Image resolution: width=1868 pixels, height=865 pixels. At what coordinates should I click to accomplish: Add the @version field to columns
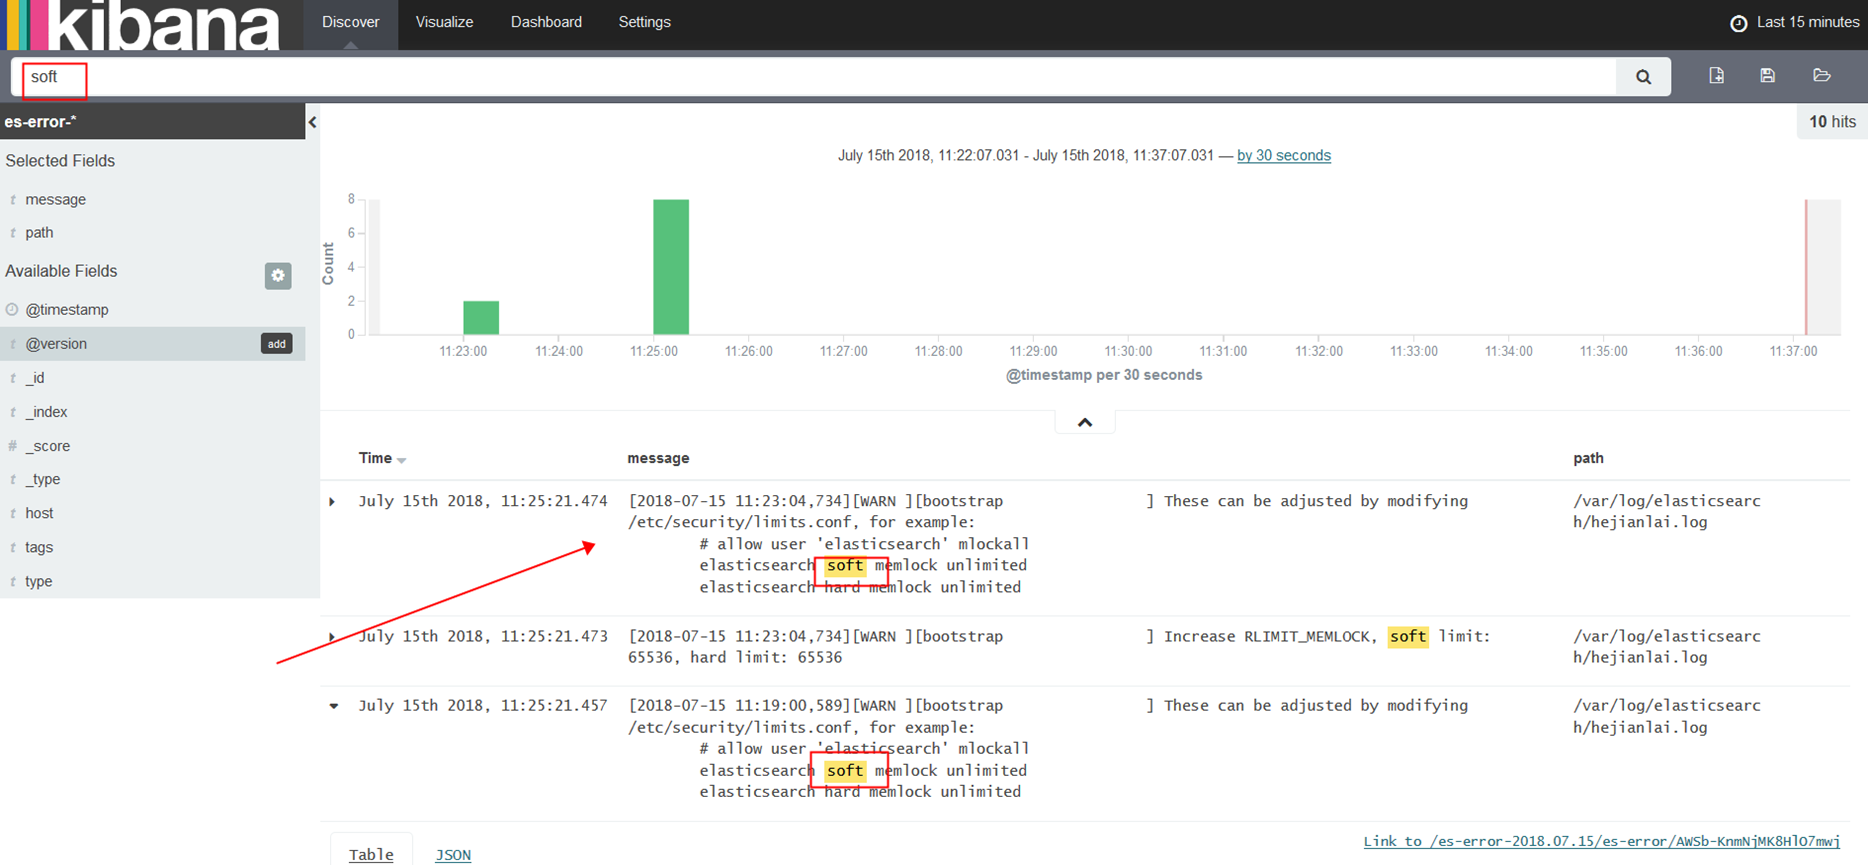(276, 344)
